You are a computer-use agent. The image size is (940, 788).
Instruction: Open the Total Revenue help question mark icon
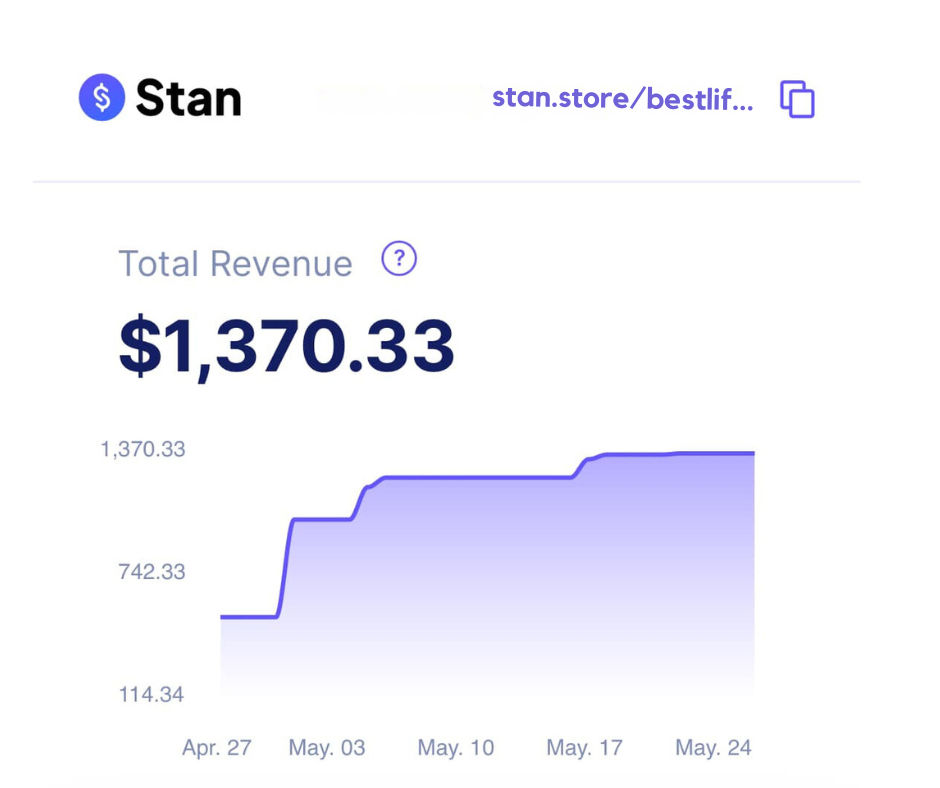click(398, 259)
